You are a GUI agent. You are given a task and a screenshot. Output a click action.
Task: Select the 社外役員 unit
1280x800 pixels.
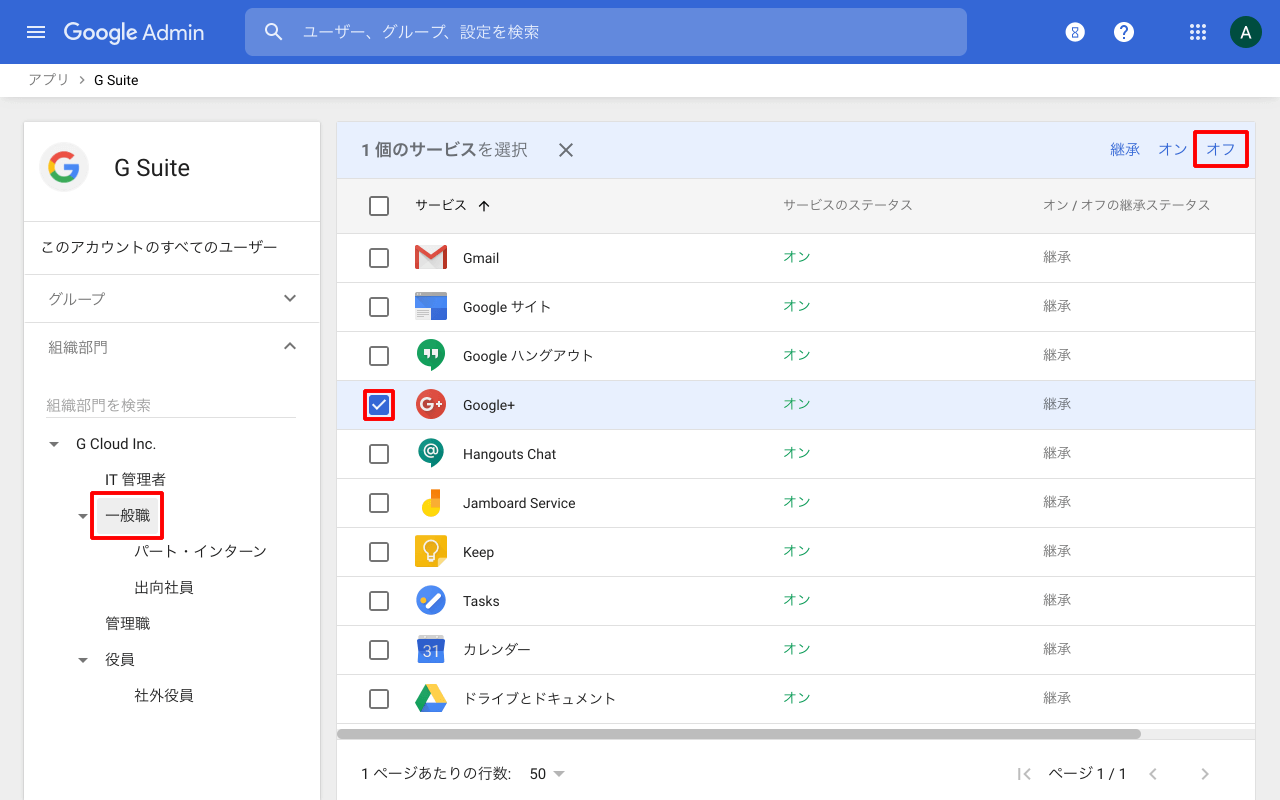tap(164, 696)
